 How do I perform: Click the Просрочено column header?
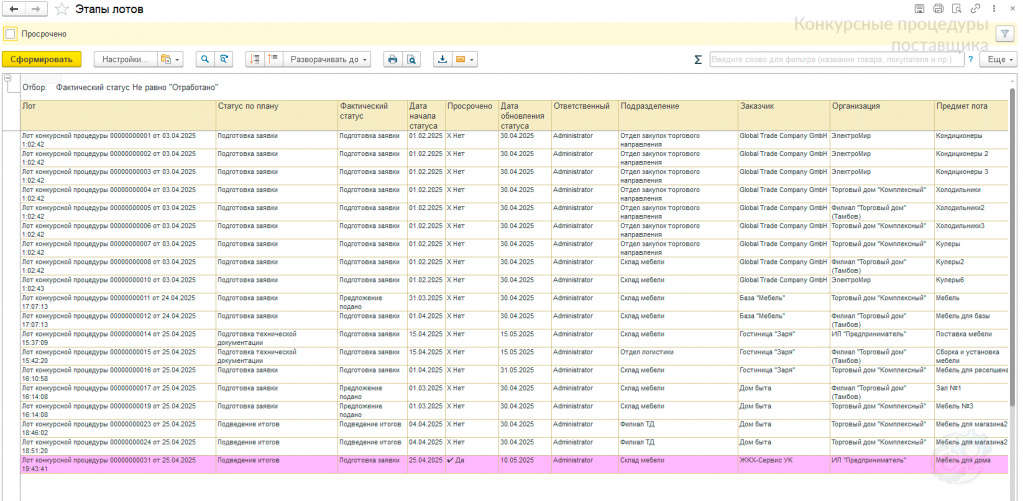coord(472,115)
